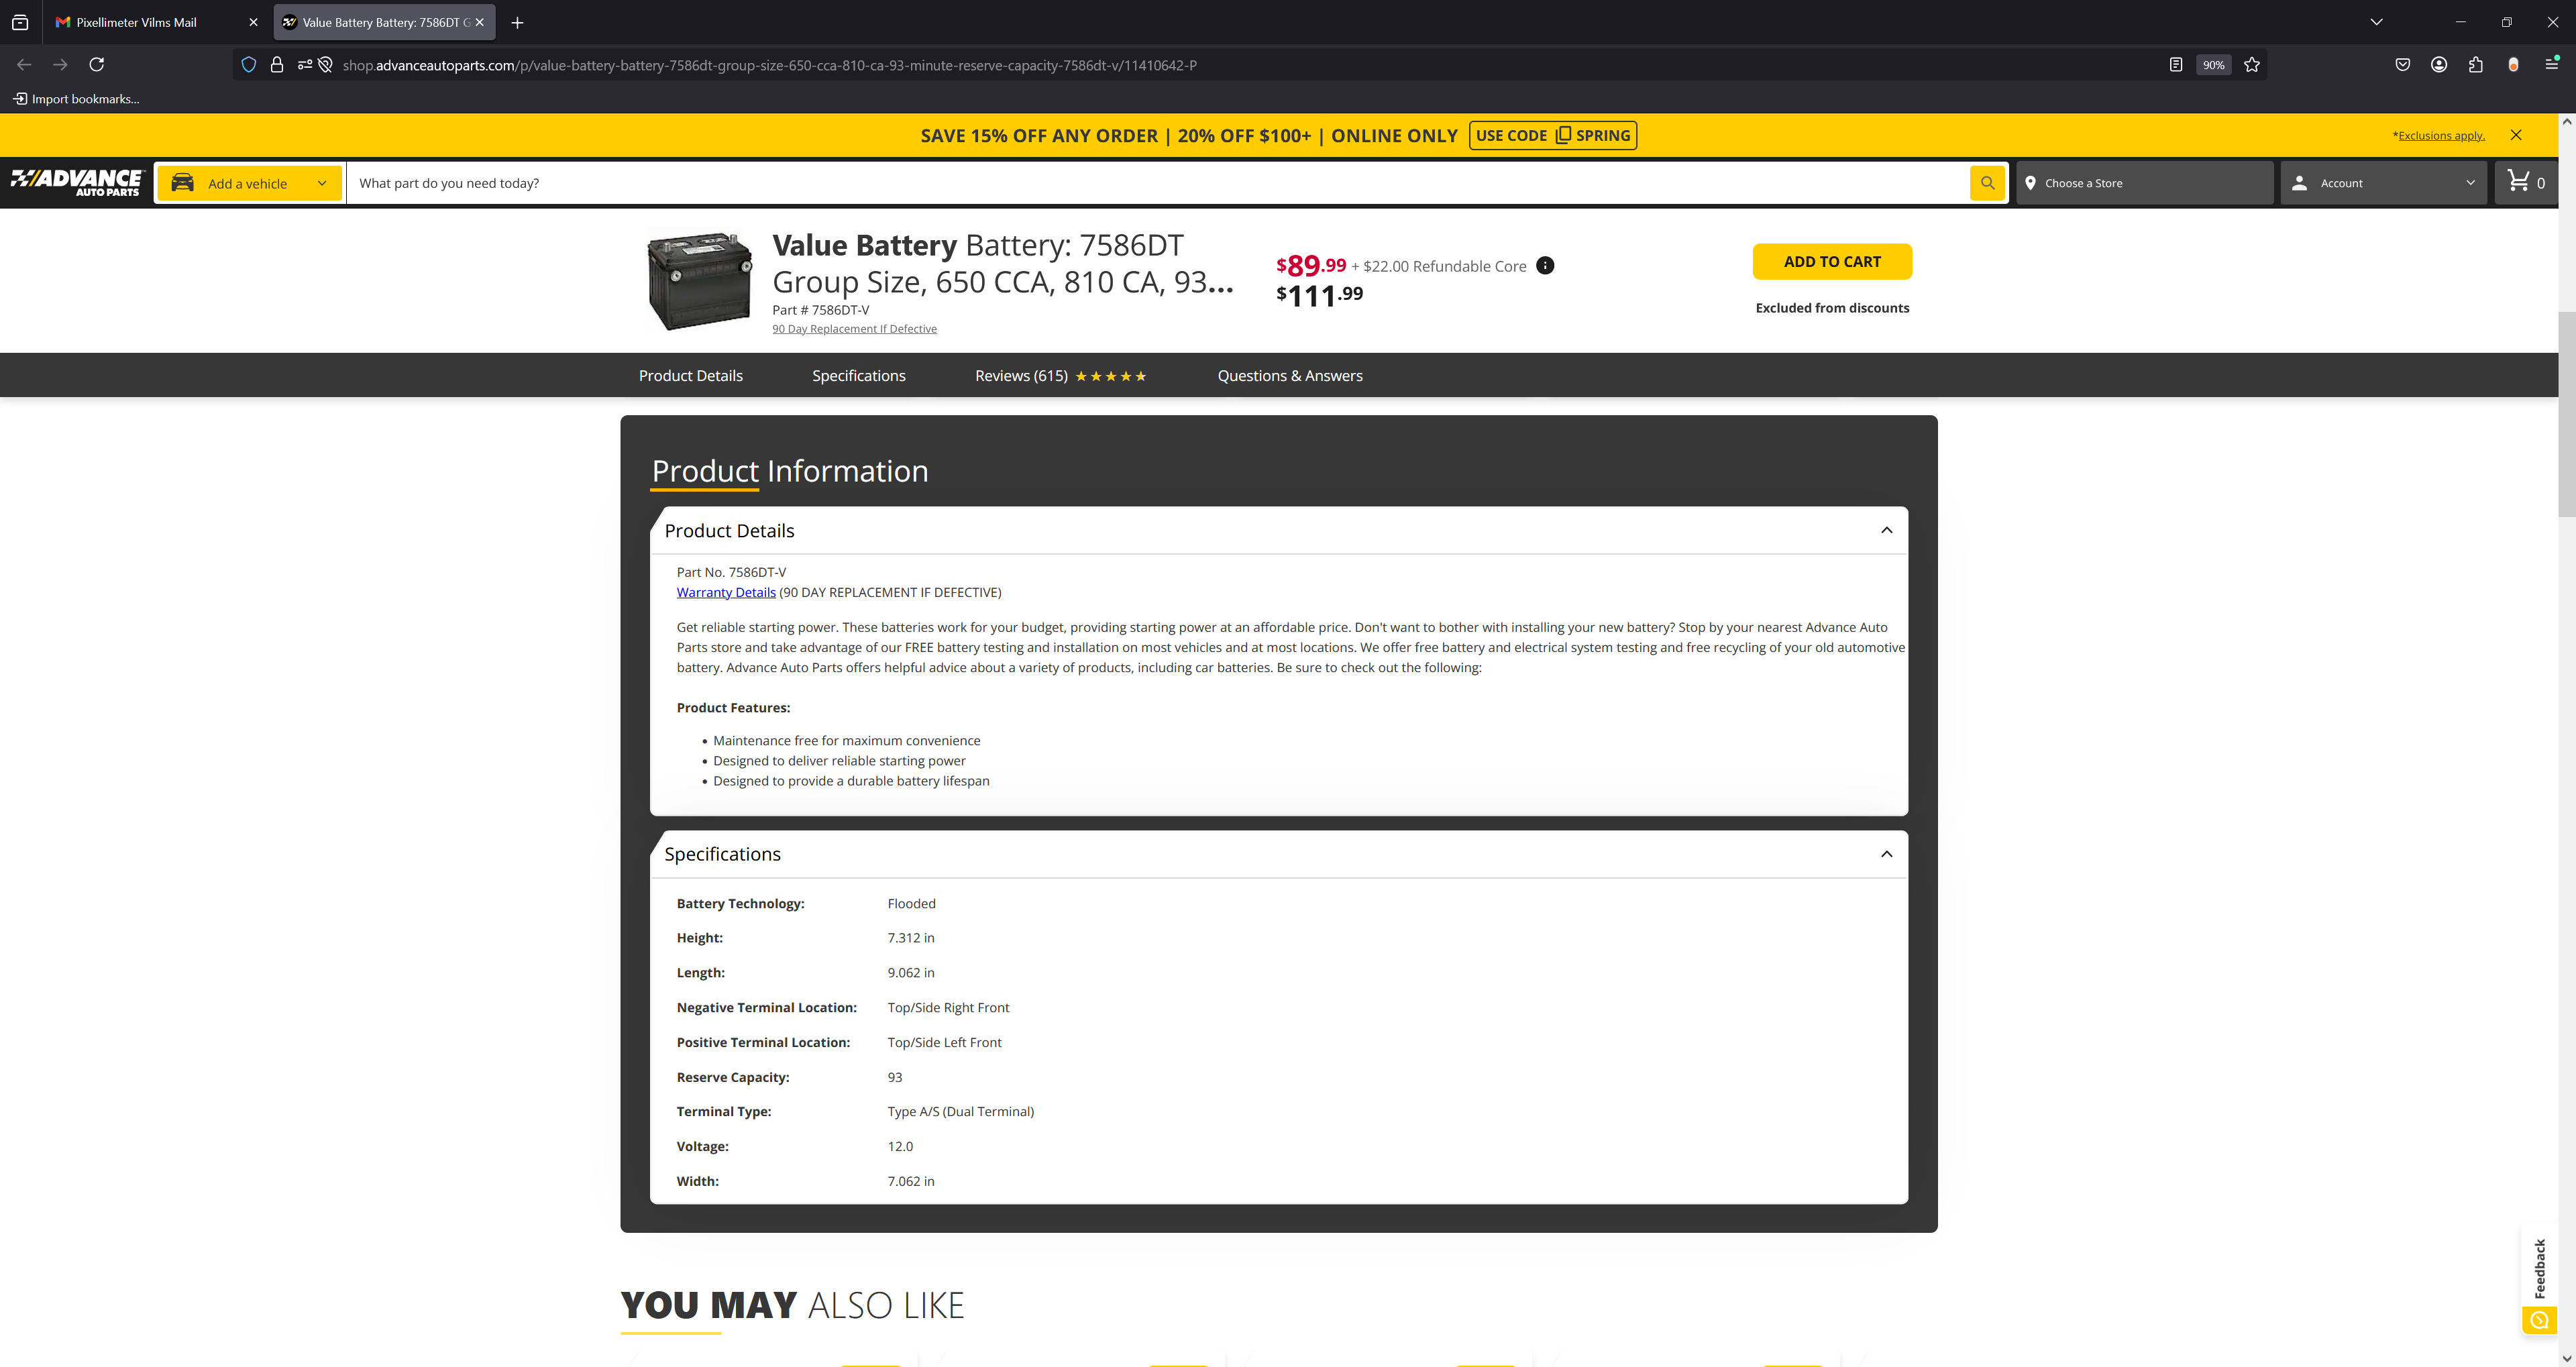The height and width of the screenshot is (1367, 2576).
Task: Show refundable core info icon
Action: coord(1545,265)
